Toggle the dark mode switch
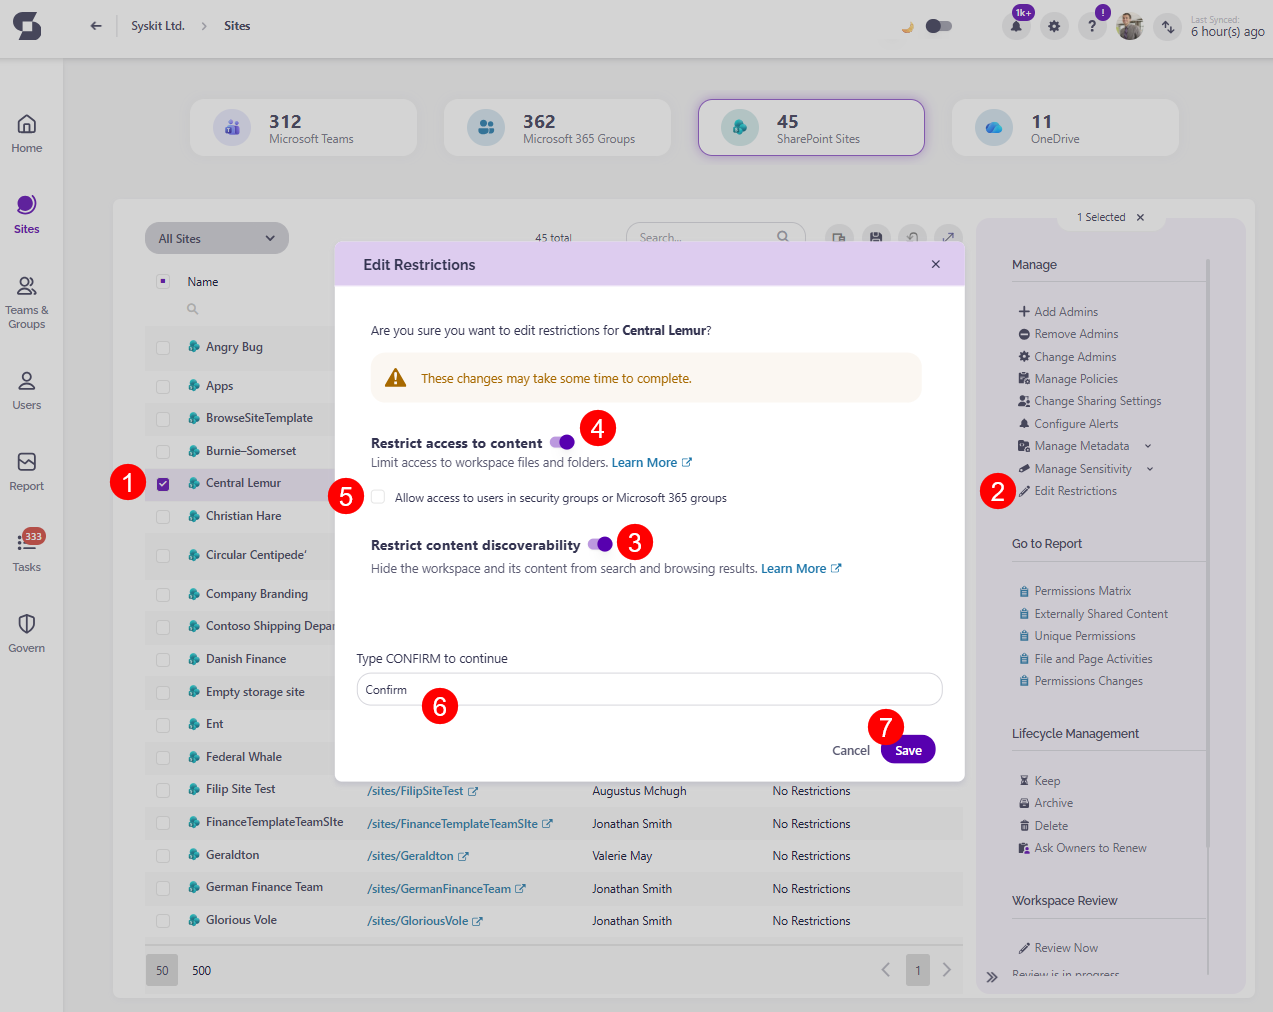 click(x=938, y=26)
